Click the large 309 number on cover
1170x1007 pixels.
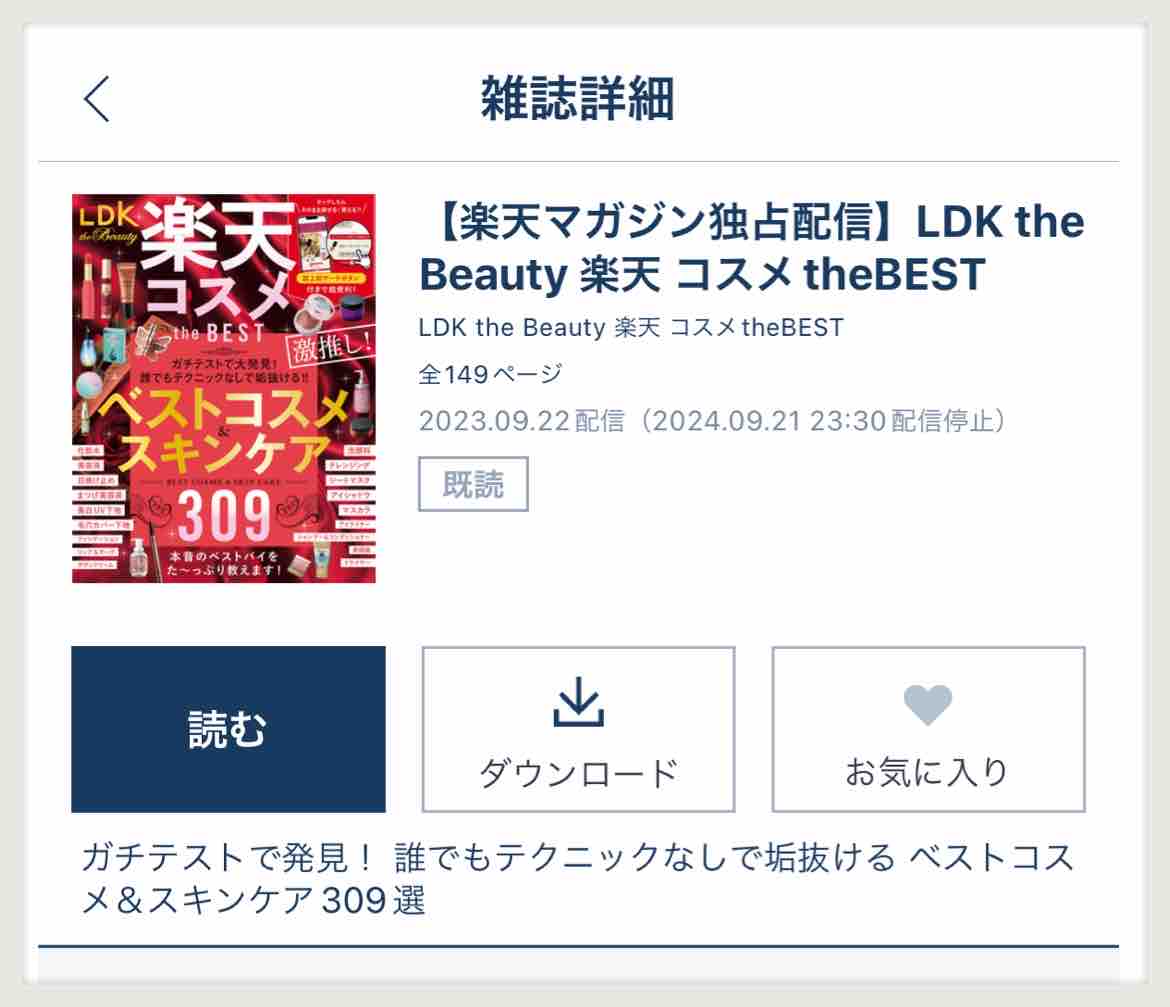click(224, 515)
